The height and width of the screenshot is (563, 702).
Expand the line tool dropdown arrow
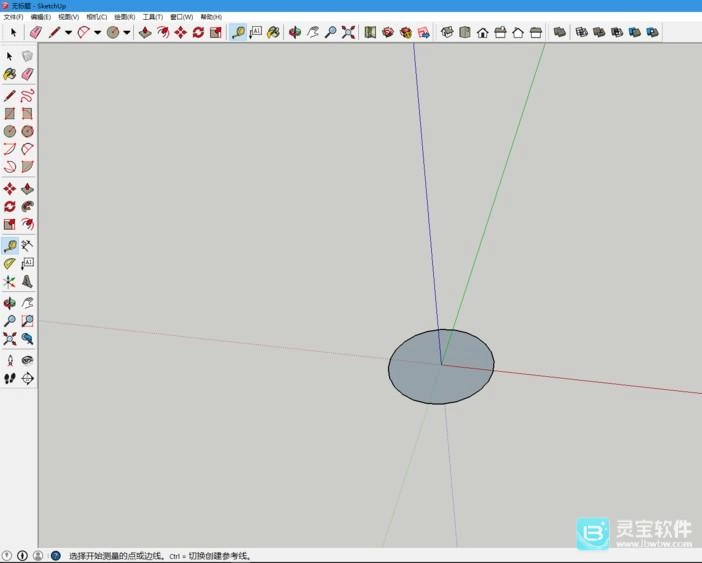click(x=68, y=32)
